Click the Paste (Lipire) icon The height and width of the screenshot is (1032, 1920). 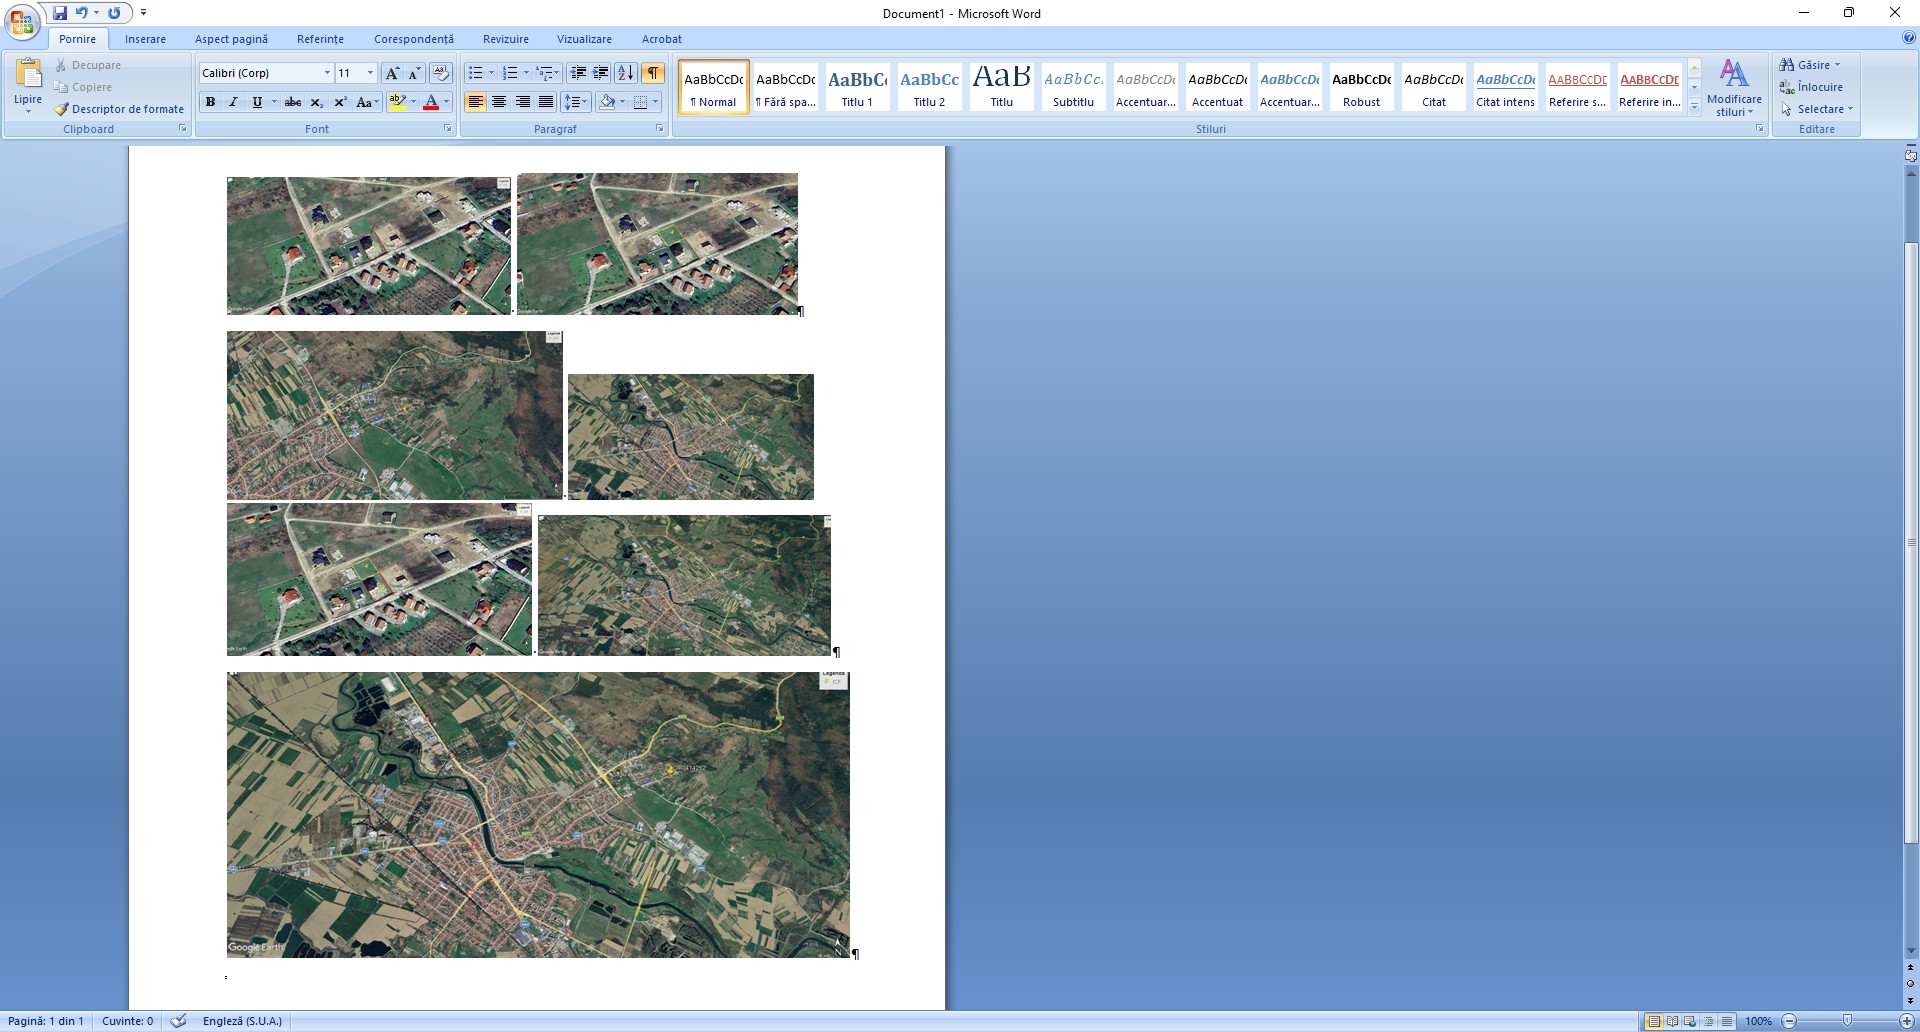(x=28, y=75)
